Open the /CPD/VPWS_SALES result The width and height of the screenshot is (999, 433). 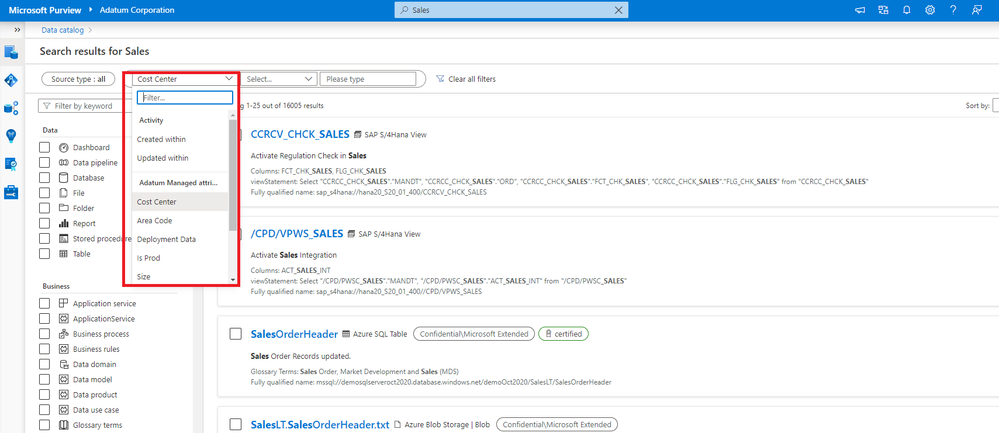point(297,234)
